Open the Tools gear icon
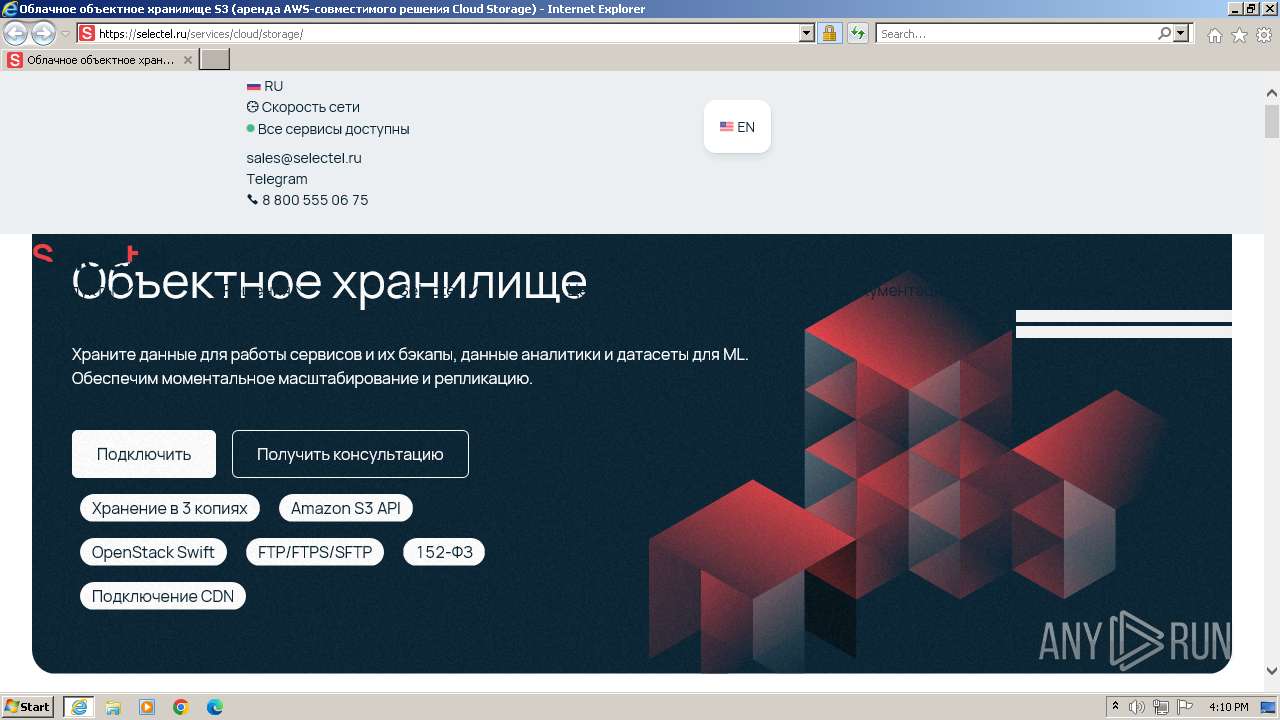The height and width of the screenshot is (720, 1280). [x=1264, y=35]
